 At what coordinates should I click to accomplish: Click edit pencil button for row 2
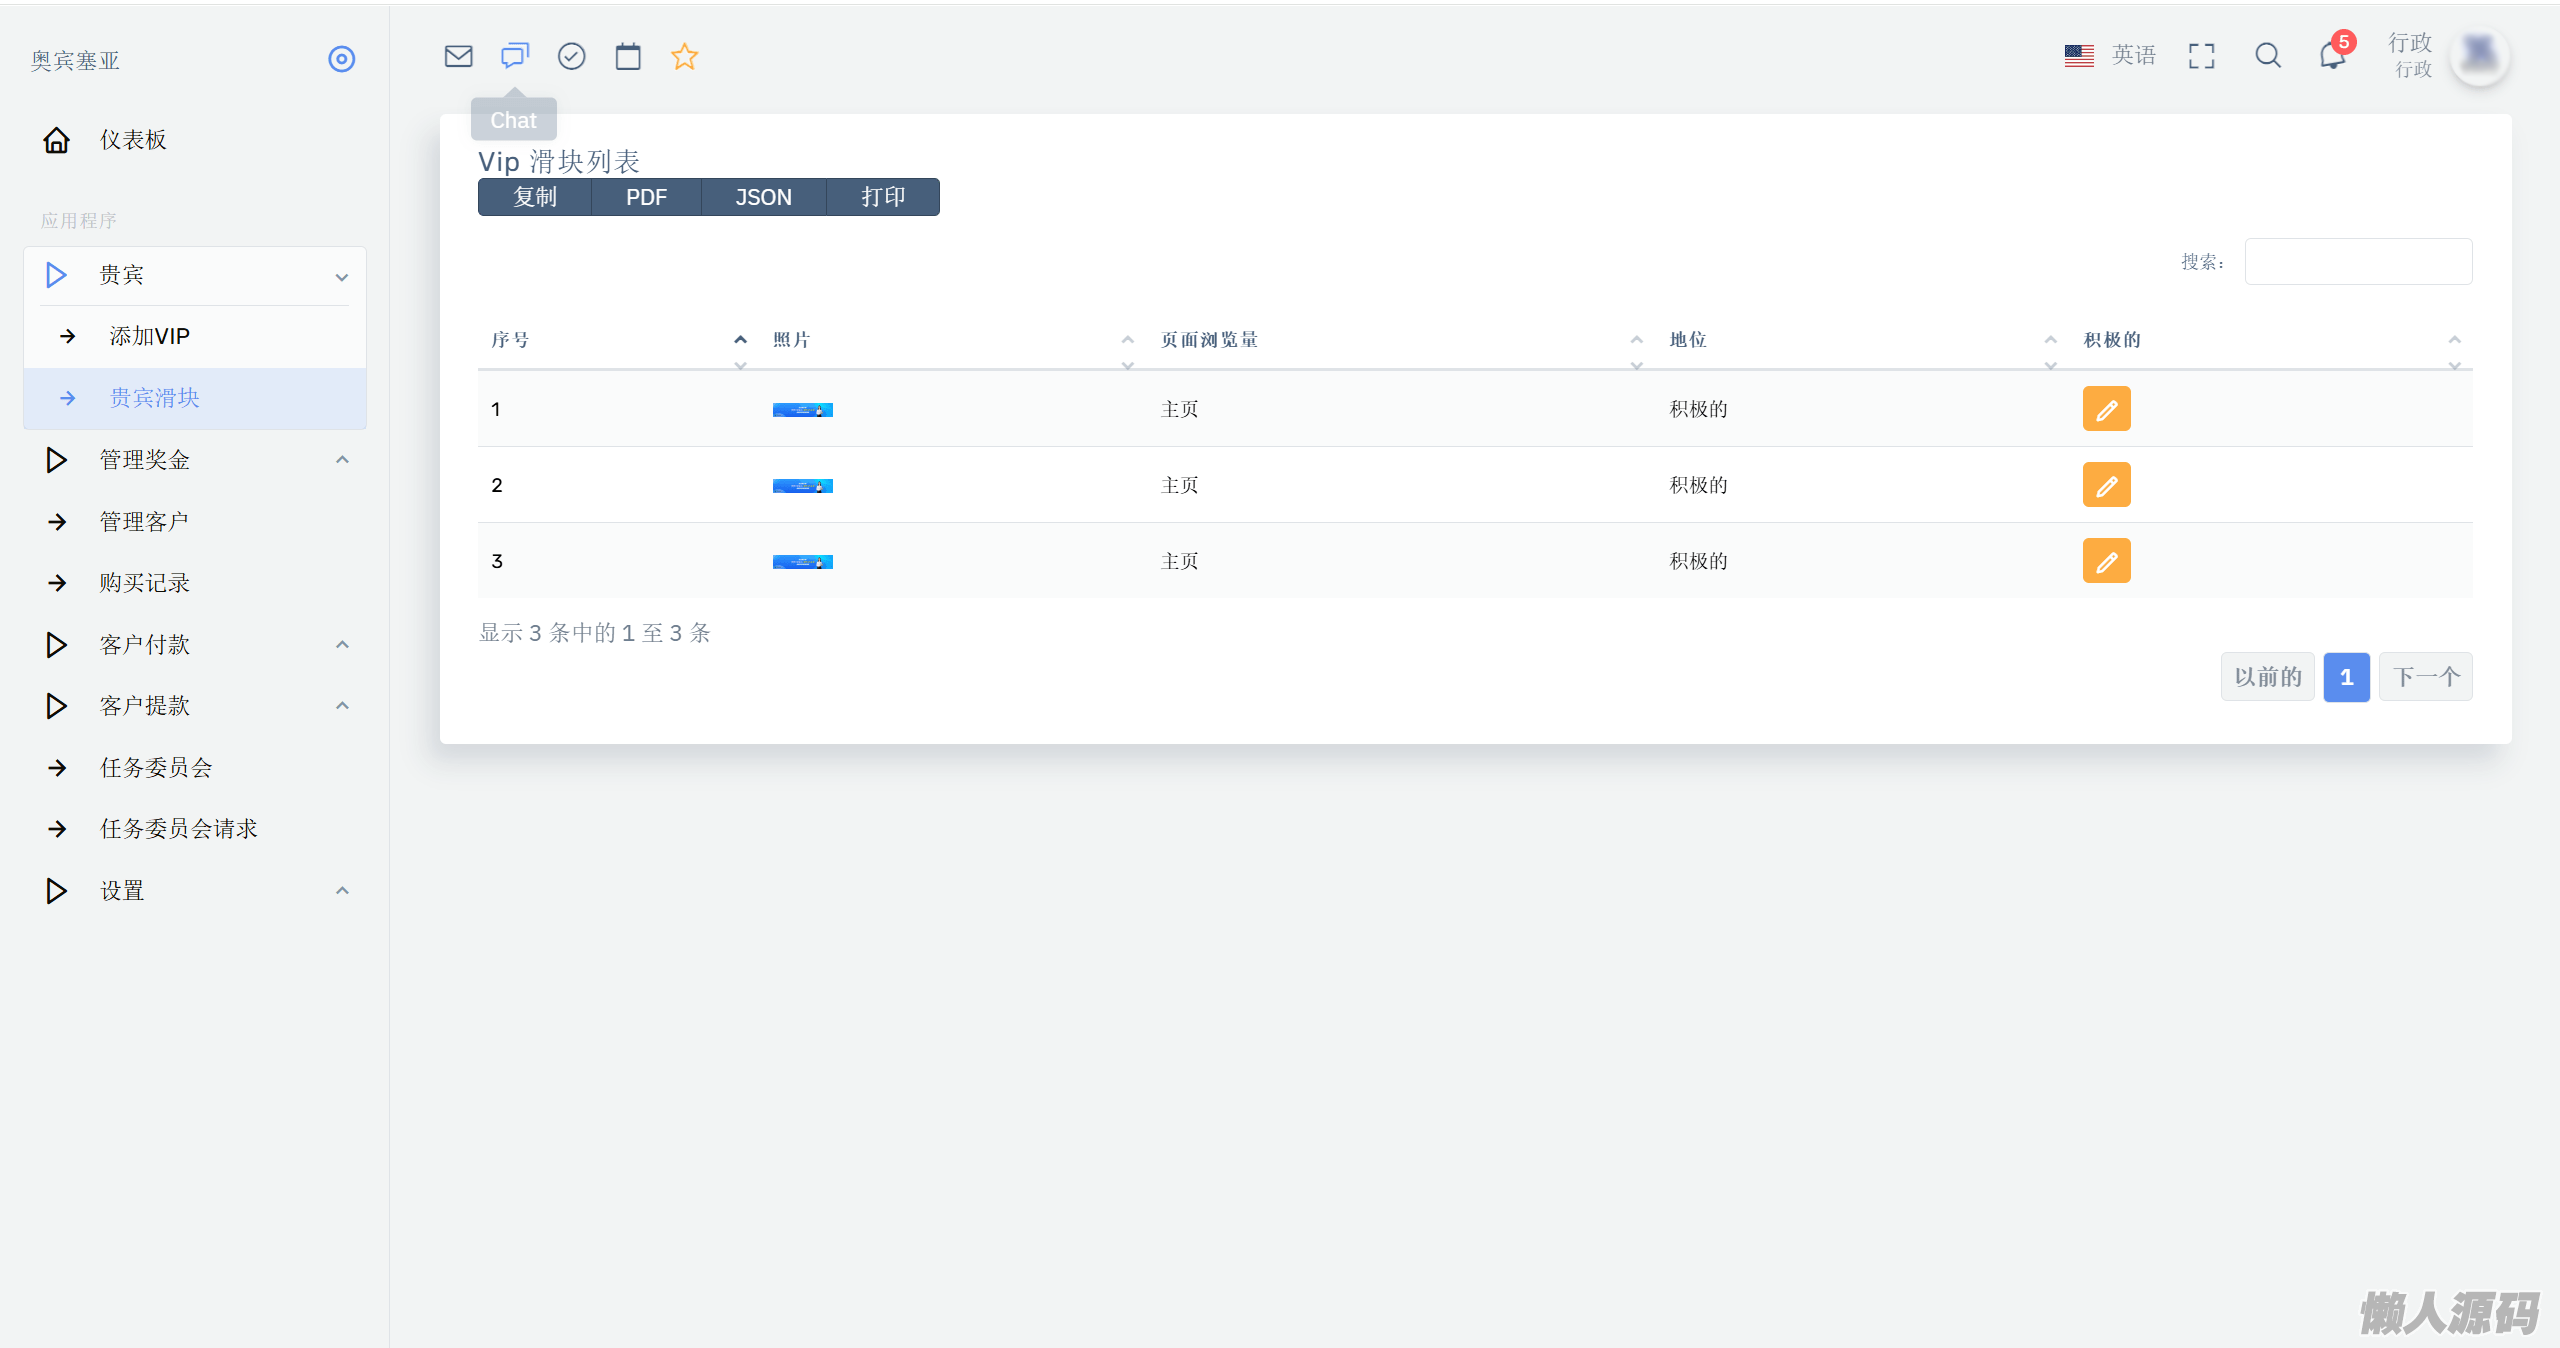2106,485
